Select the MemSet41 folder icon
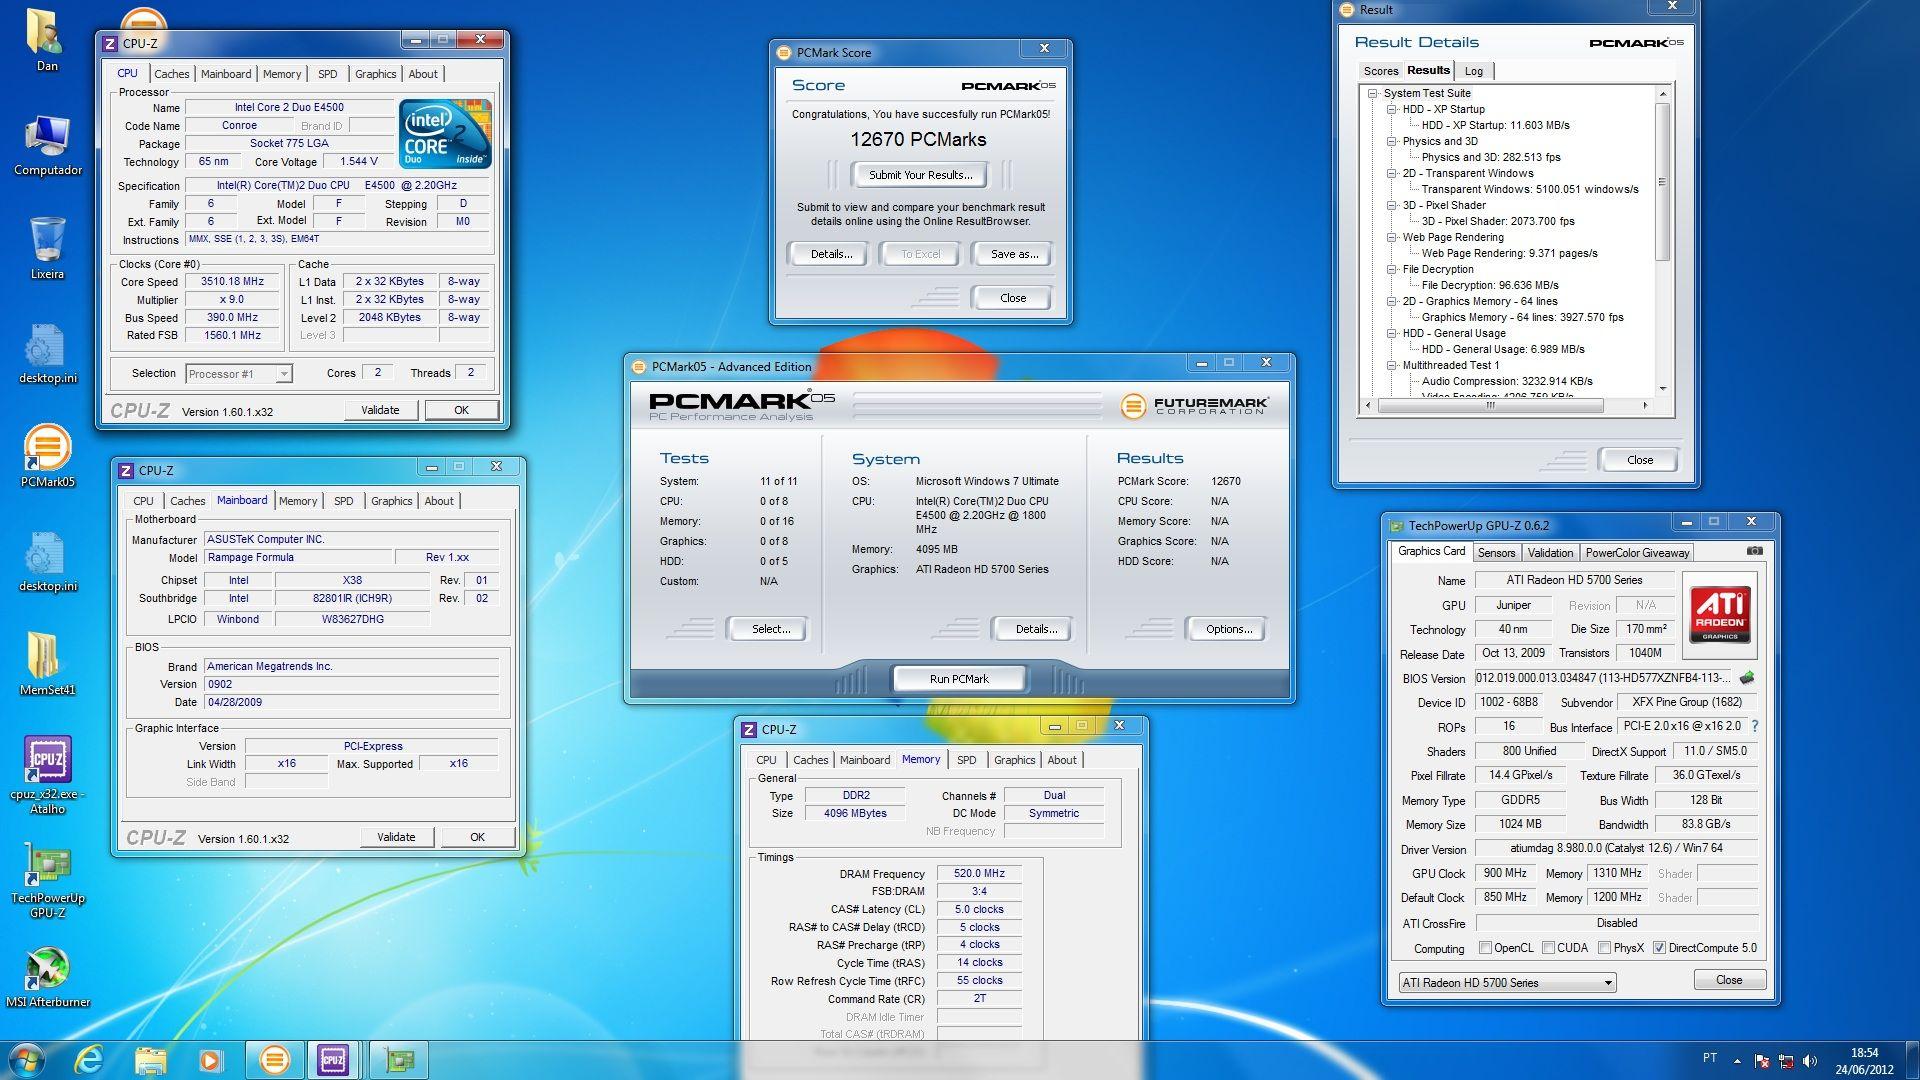 click(x=47, y=664)
